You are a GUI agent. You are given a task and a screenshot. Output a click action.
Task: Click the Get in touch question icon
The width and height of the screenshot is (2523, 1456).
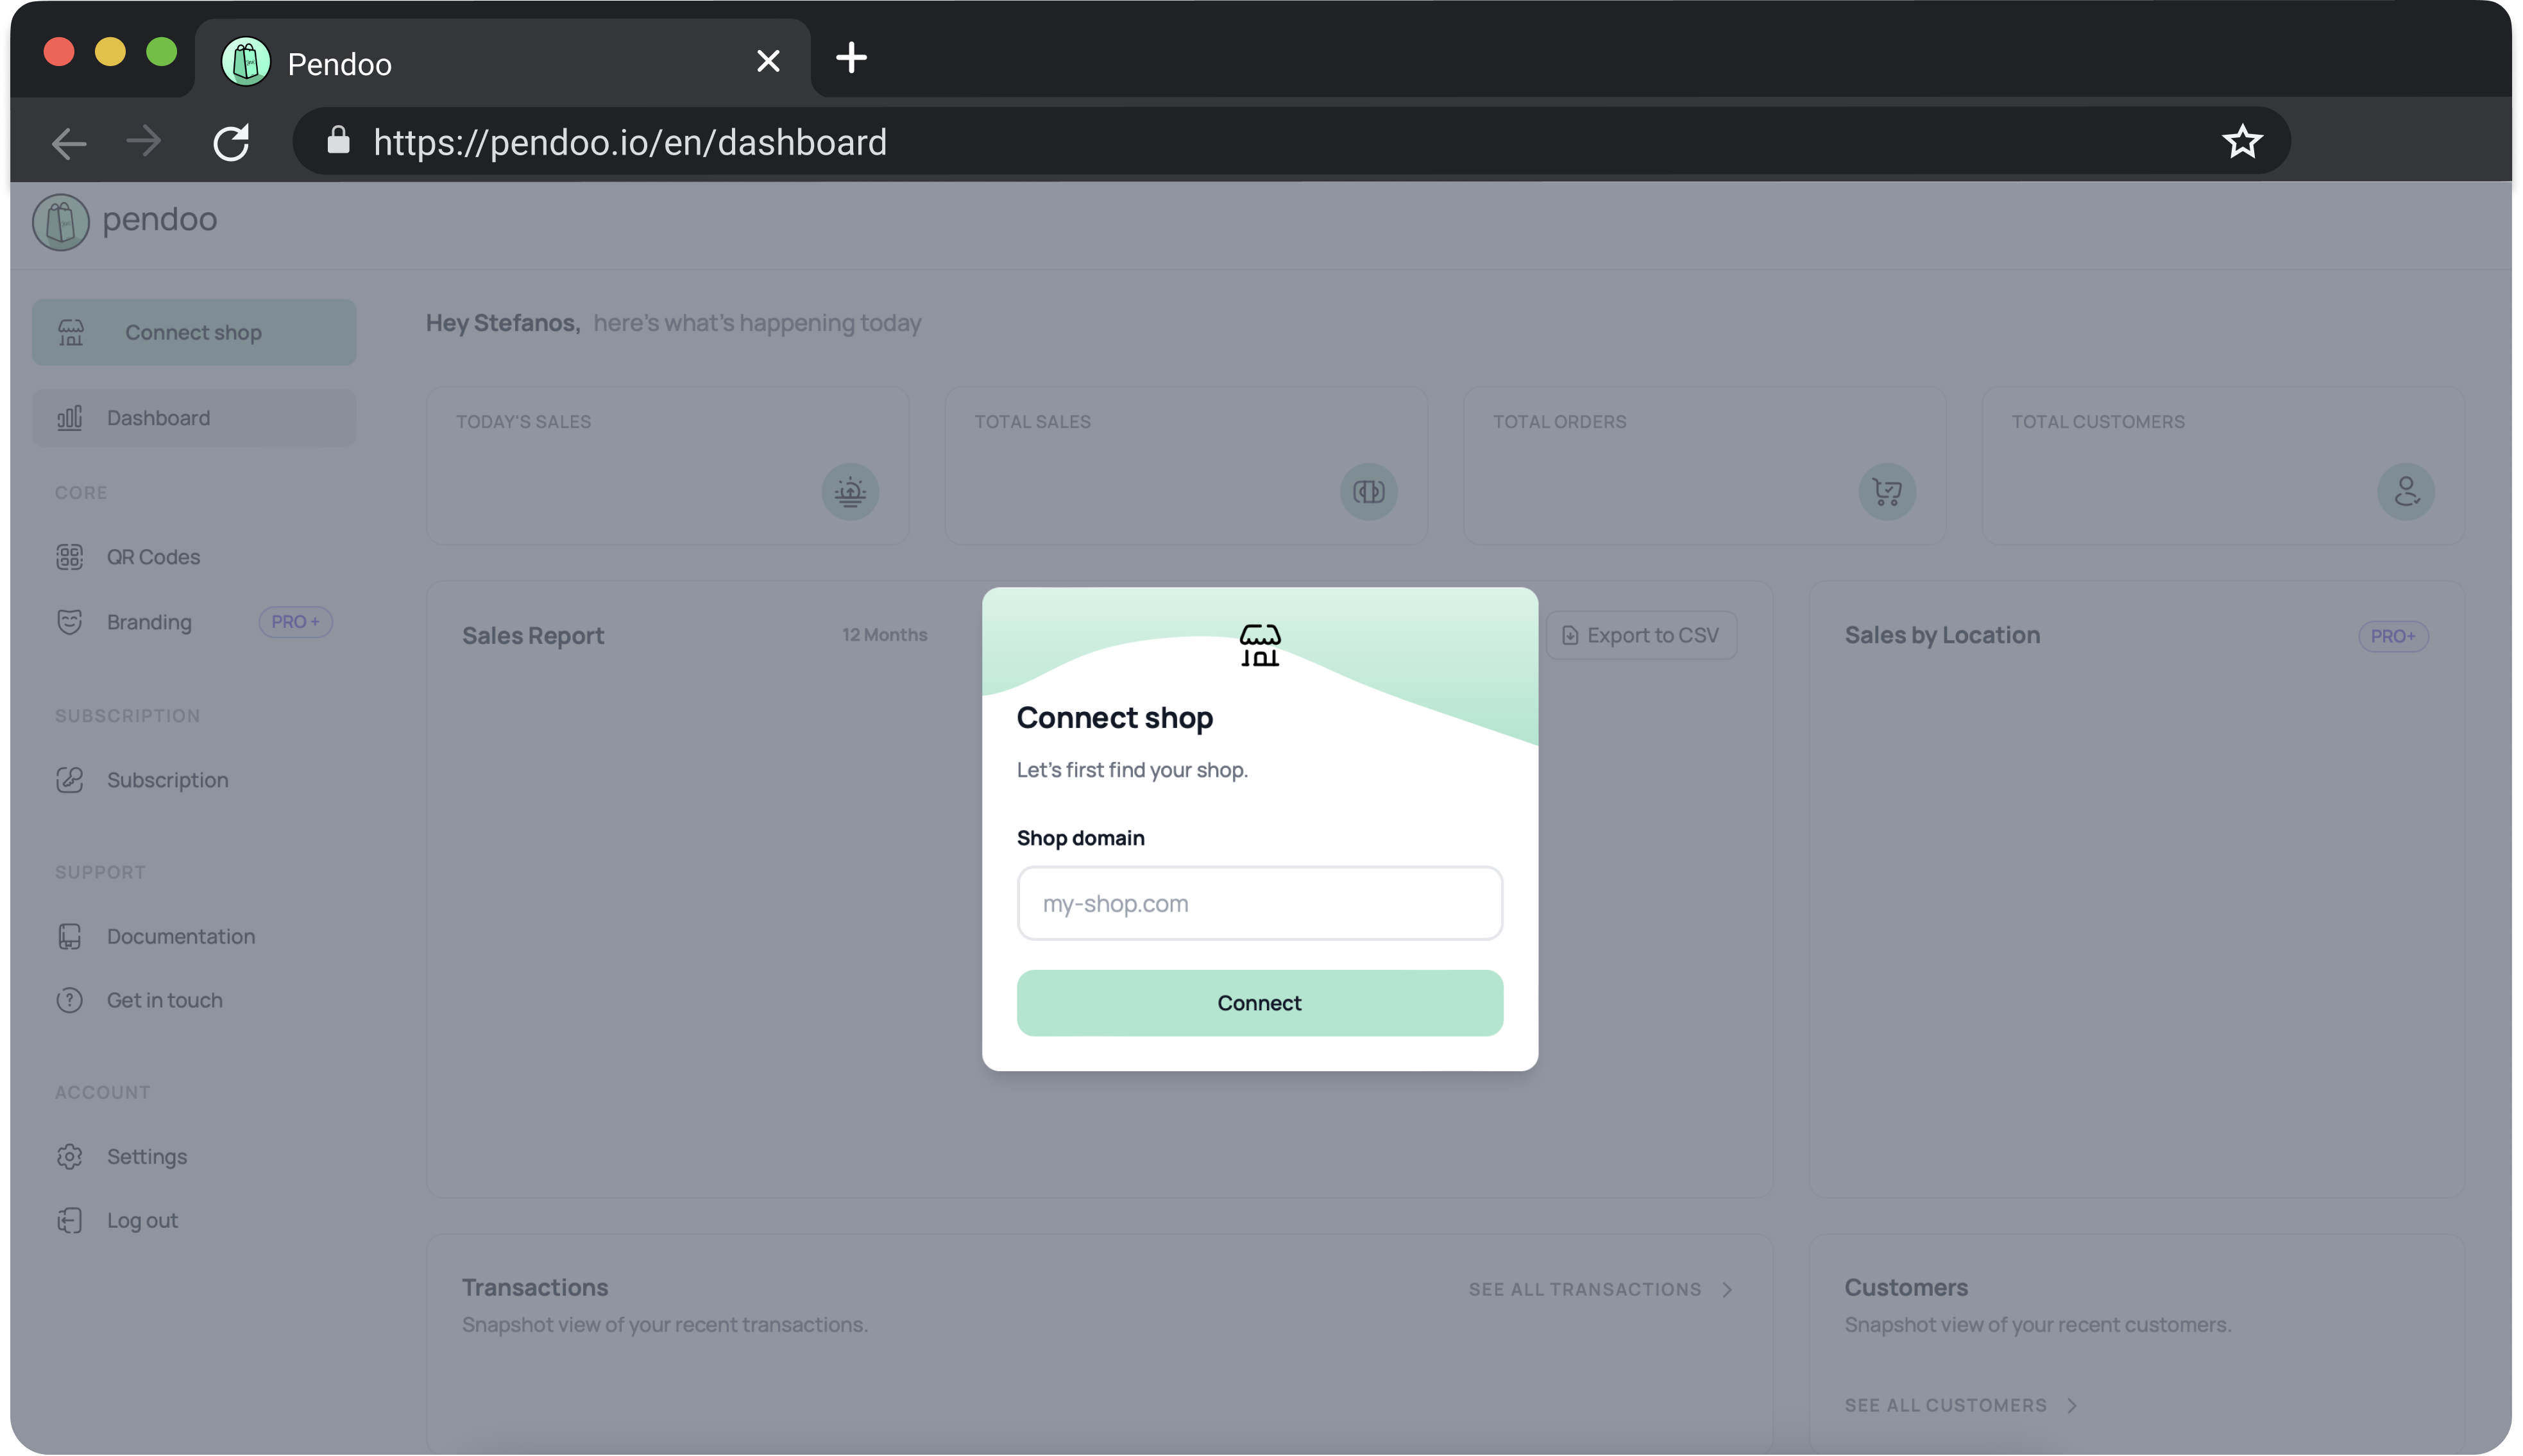click(70, 1000)
